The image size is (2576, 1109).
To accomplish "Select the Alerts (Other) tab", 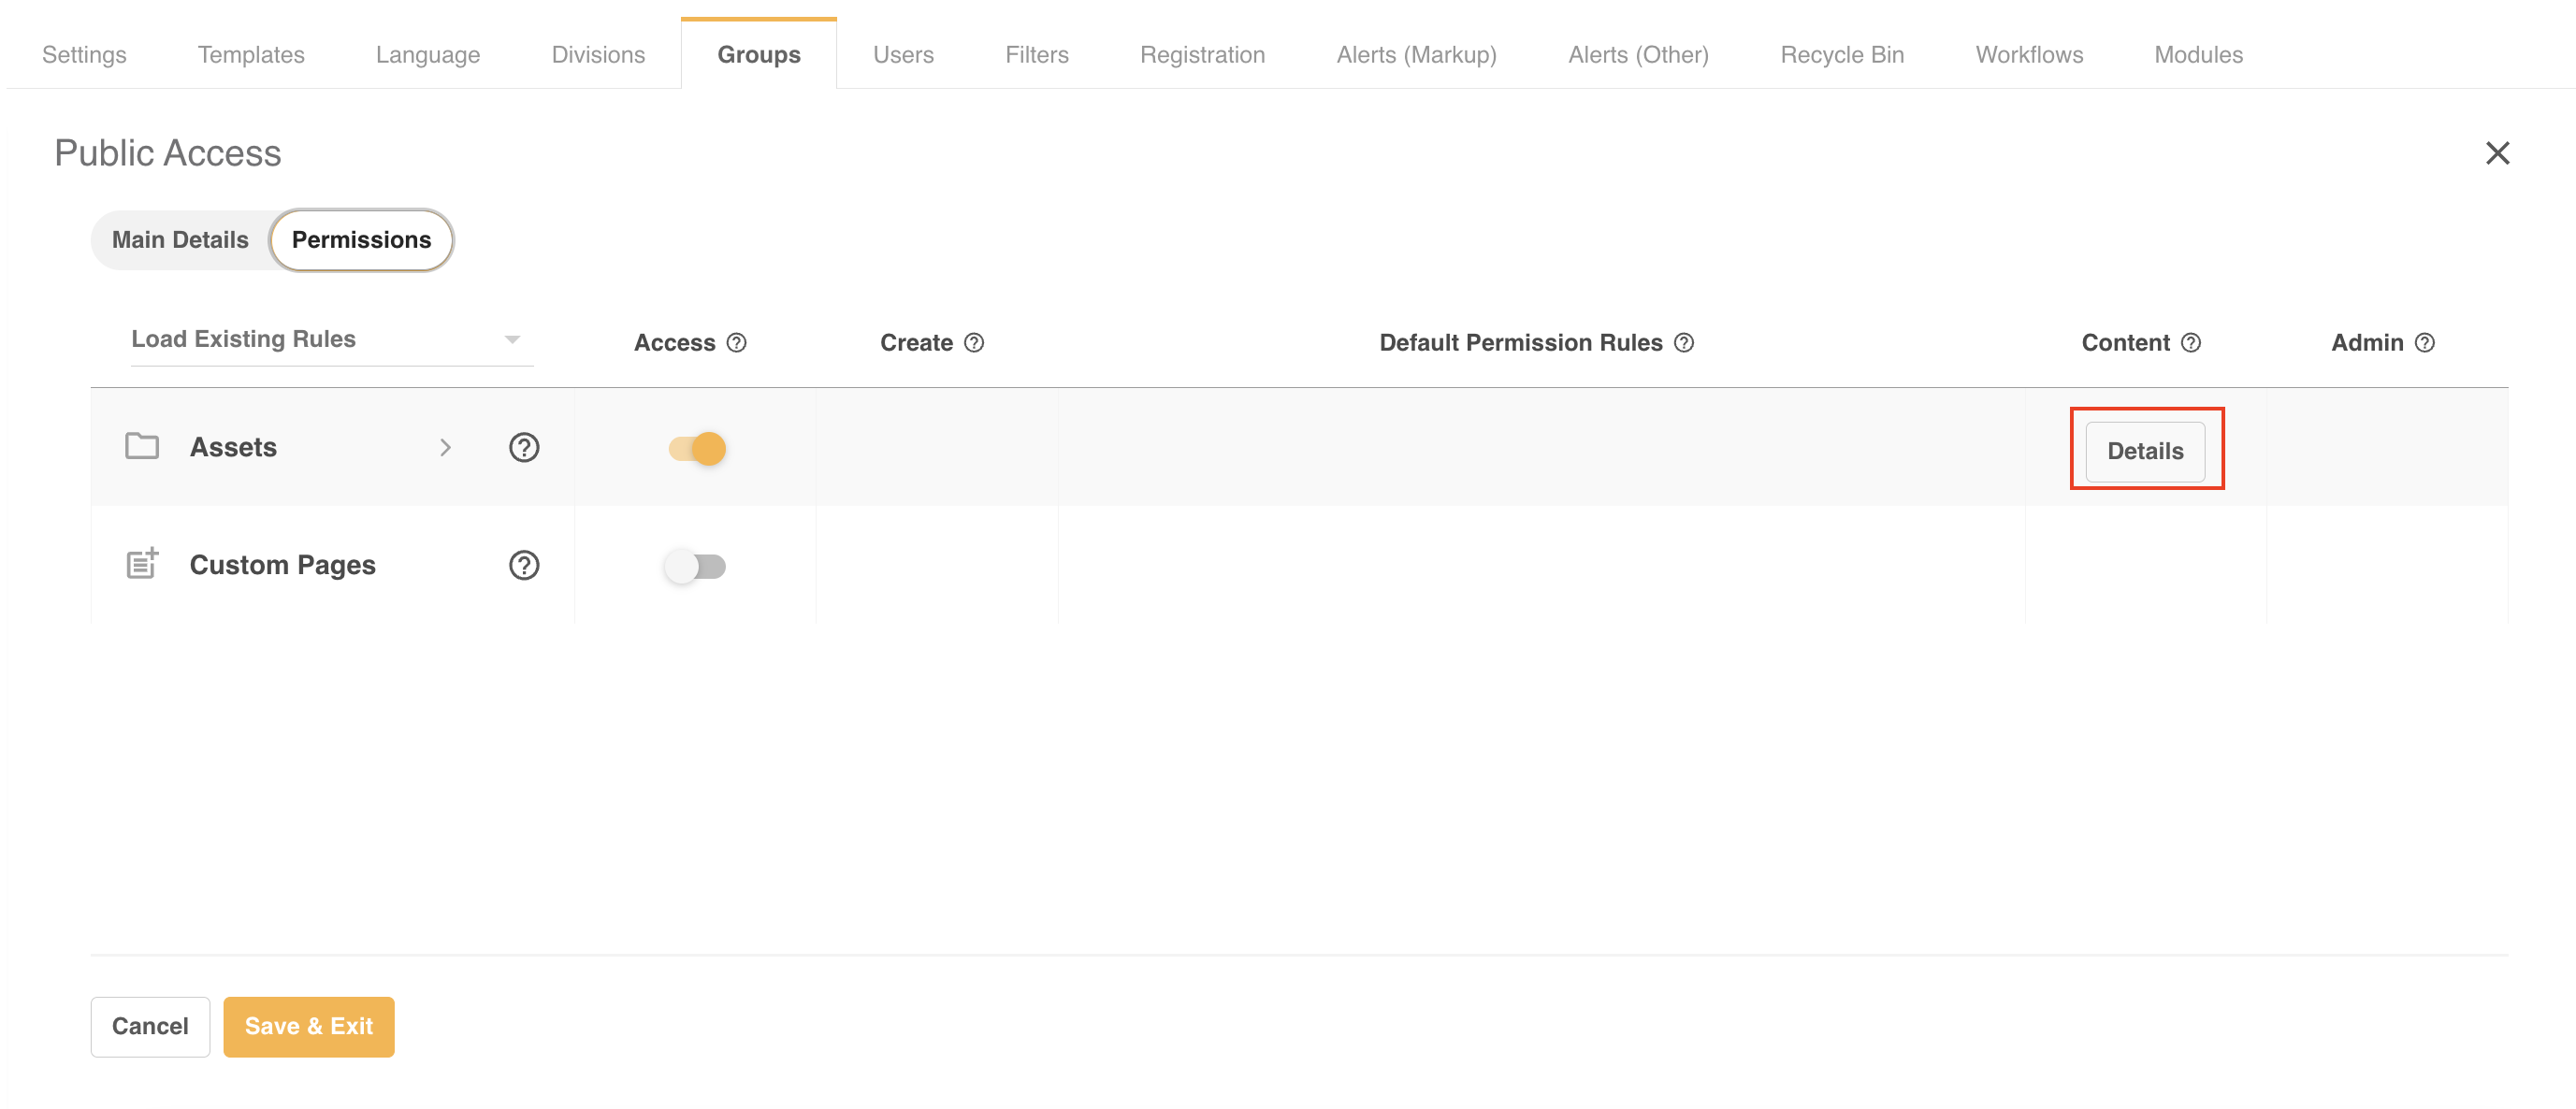I will [x=1638, y=55].
